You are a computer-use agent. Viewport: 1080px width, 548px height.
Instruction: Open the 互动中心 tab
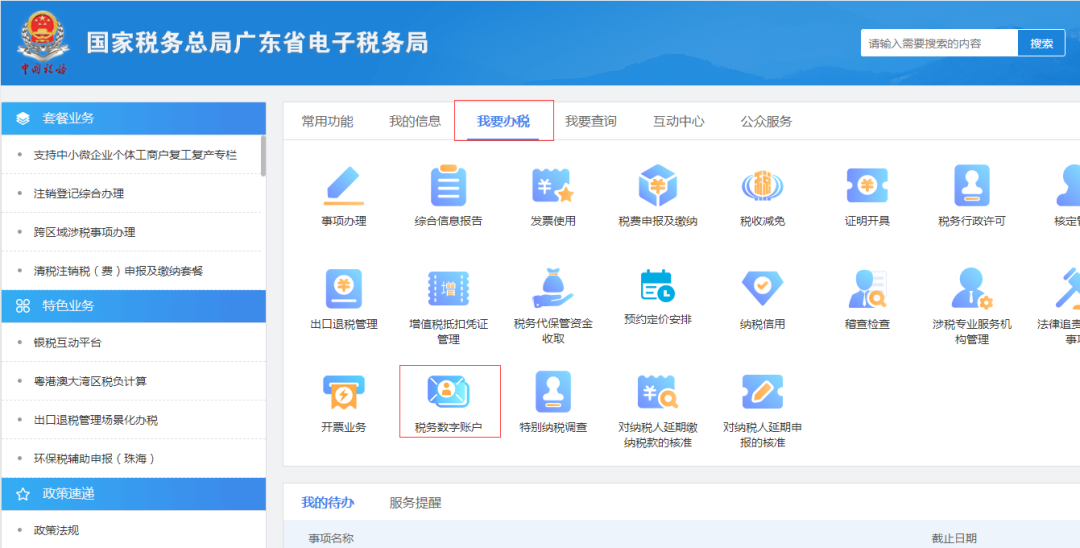tap(678, 122)
